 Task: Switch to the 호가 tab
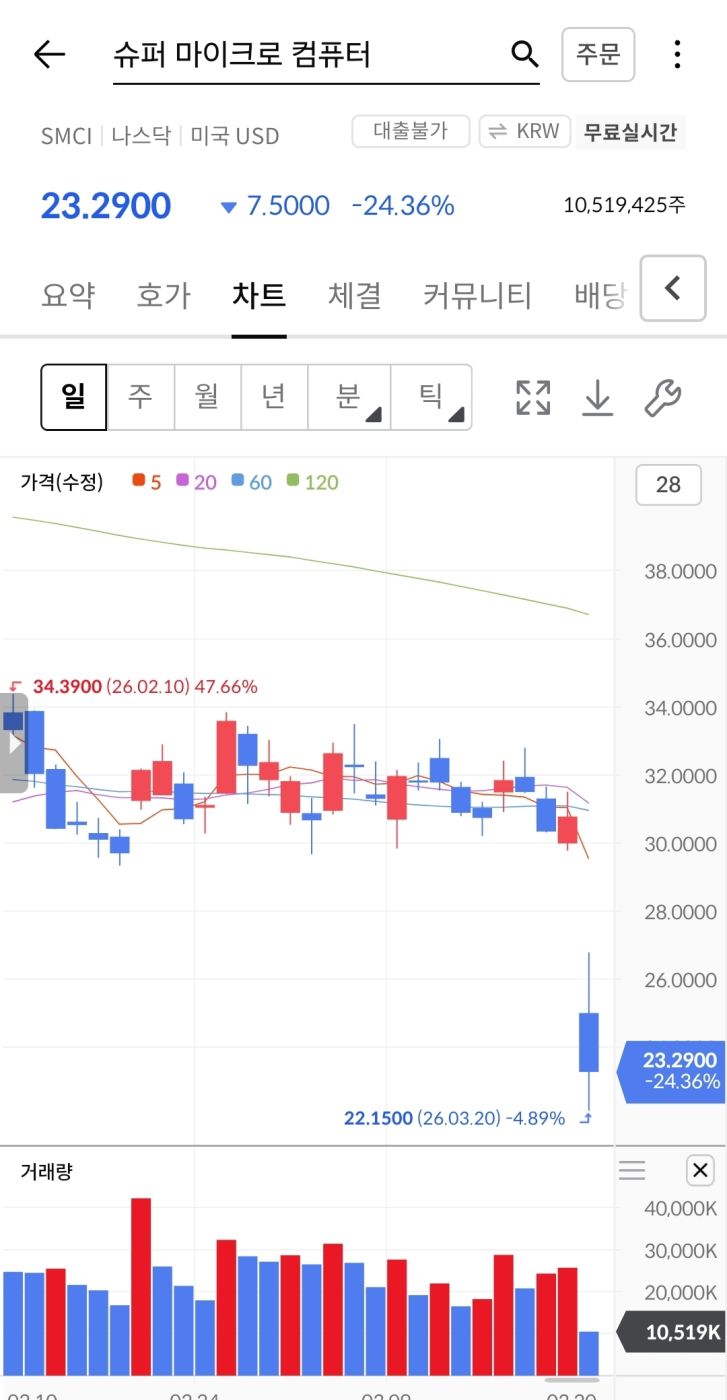[163, 295]
